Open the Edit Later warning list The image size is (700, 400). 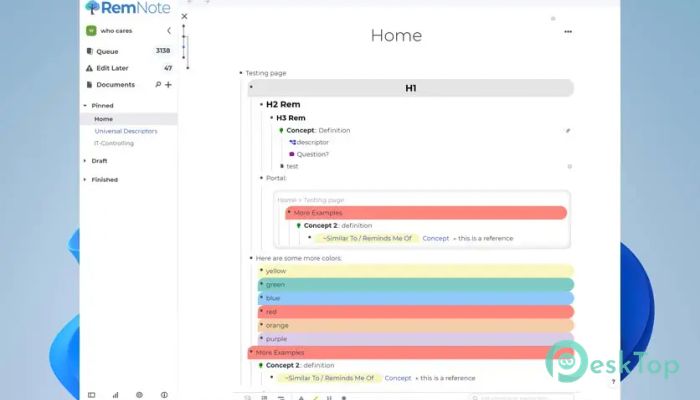pyautogui.click(x=112, y=67)
